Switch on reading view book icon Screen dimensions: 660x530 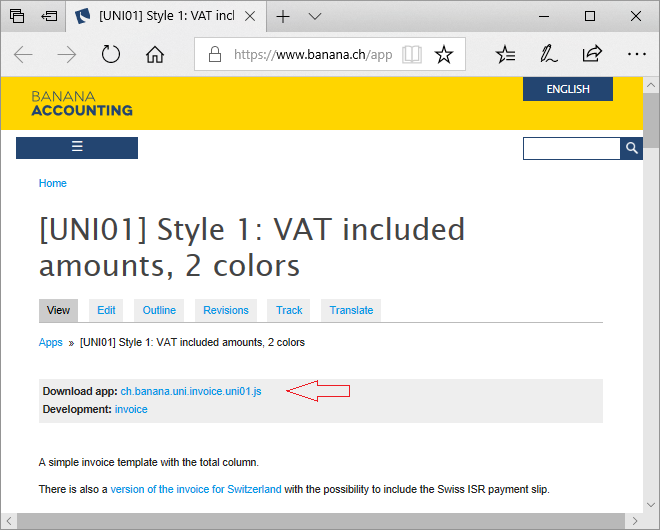(412, 54)
